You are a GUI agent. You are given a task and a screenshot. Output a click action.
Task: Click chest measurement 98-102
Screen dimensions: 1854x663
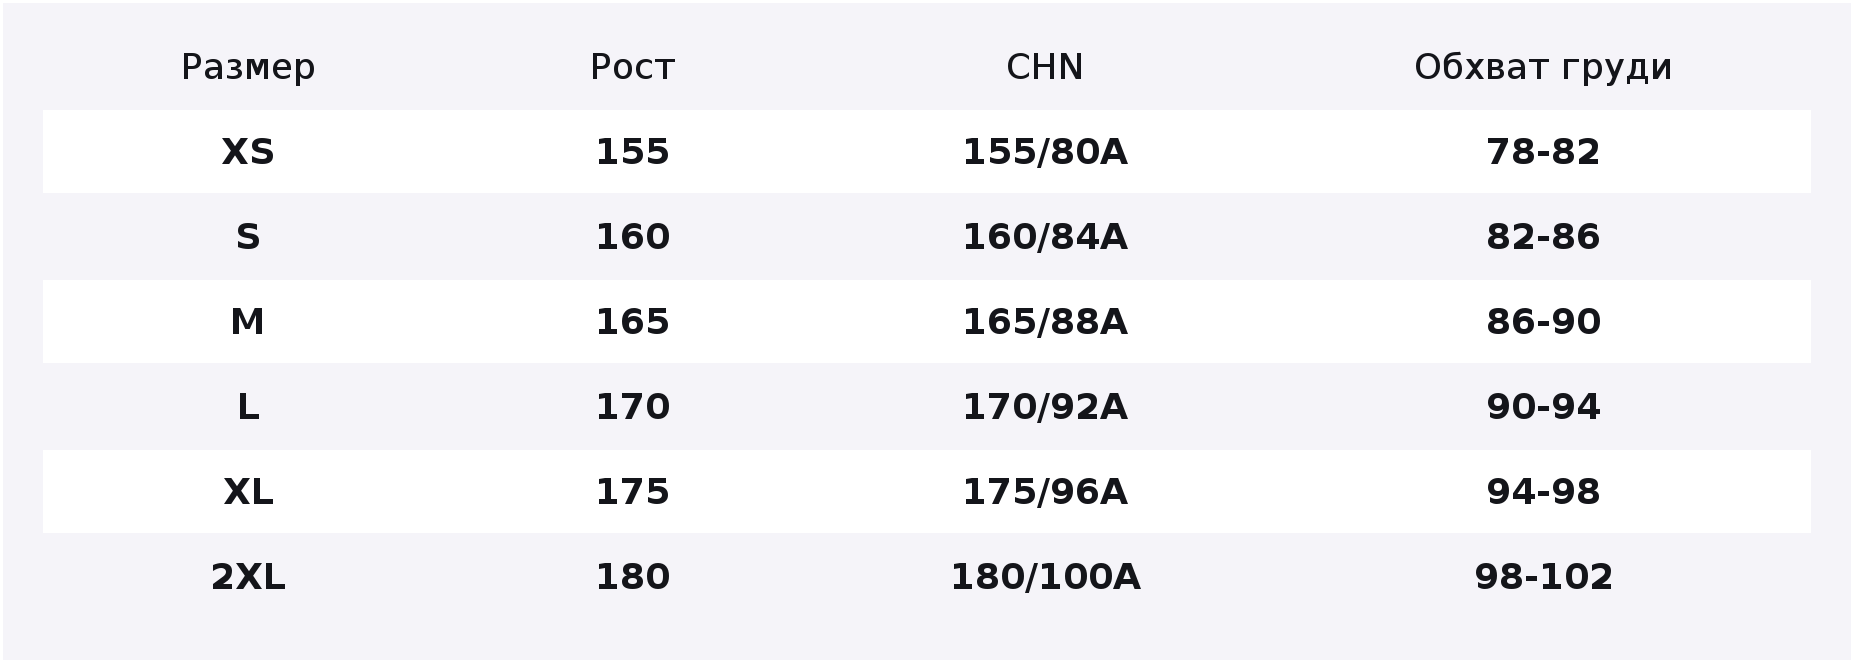point(1543,577)
